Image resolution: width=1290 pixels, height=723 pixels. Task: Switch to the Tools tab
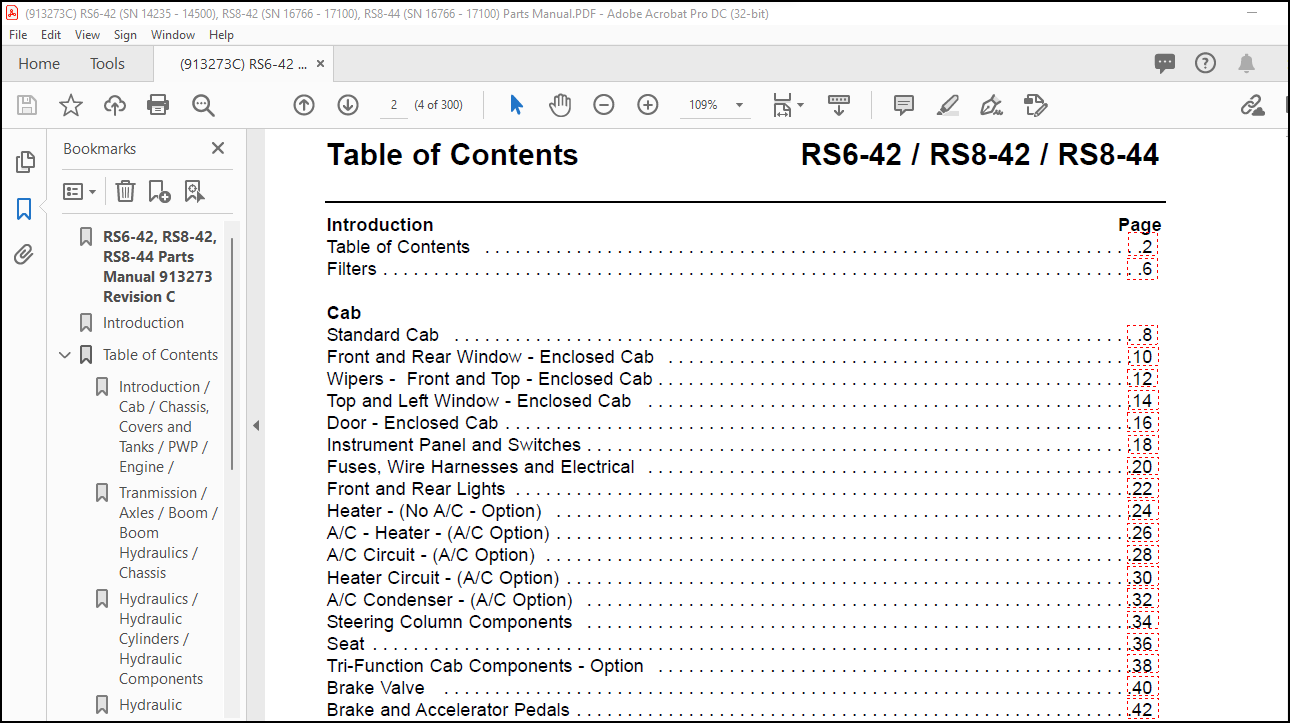pos(107,63)
